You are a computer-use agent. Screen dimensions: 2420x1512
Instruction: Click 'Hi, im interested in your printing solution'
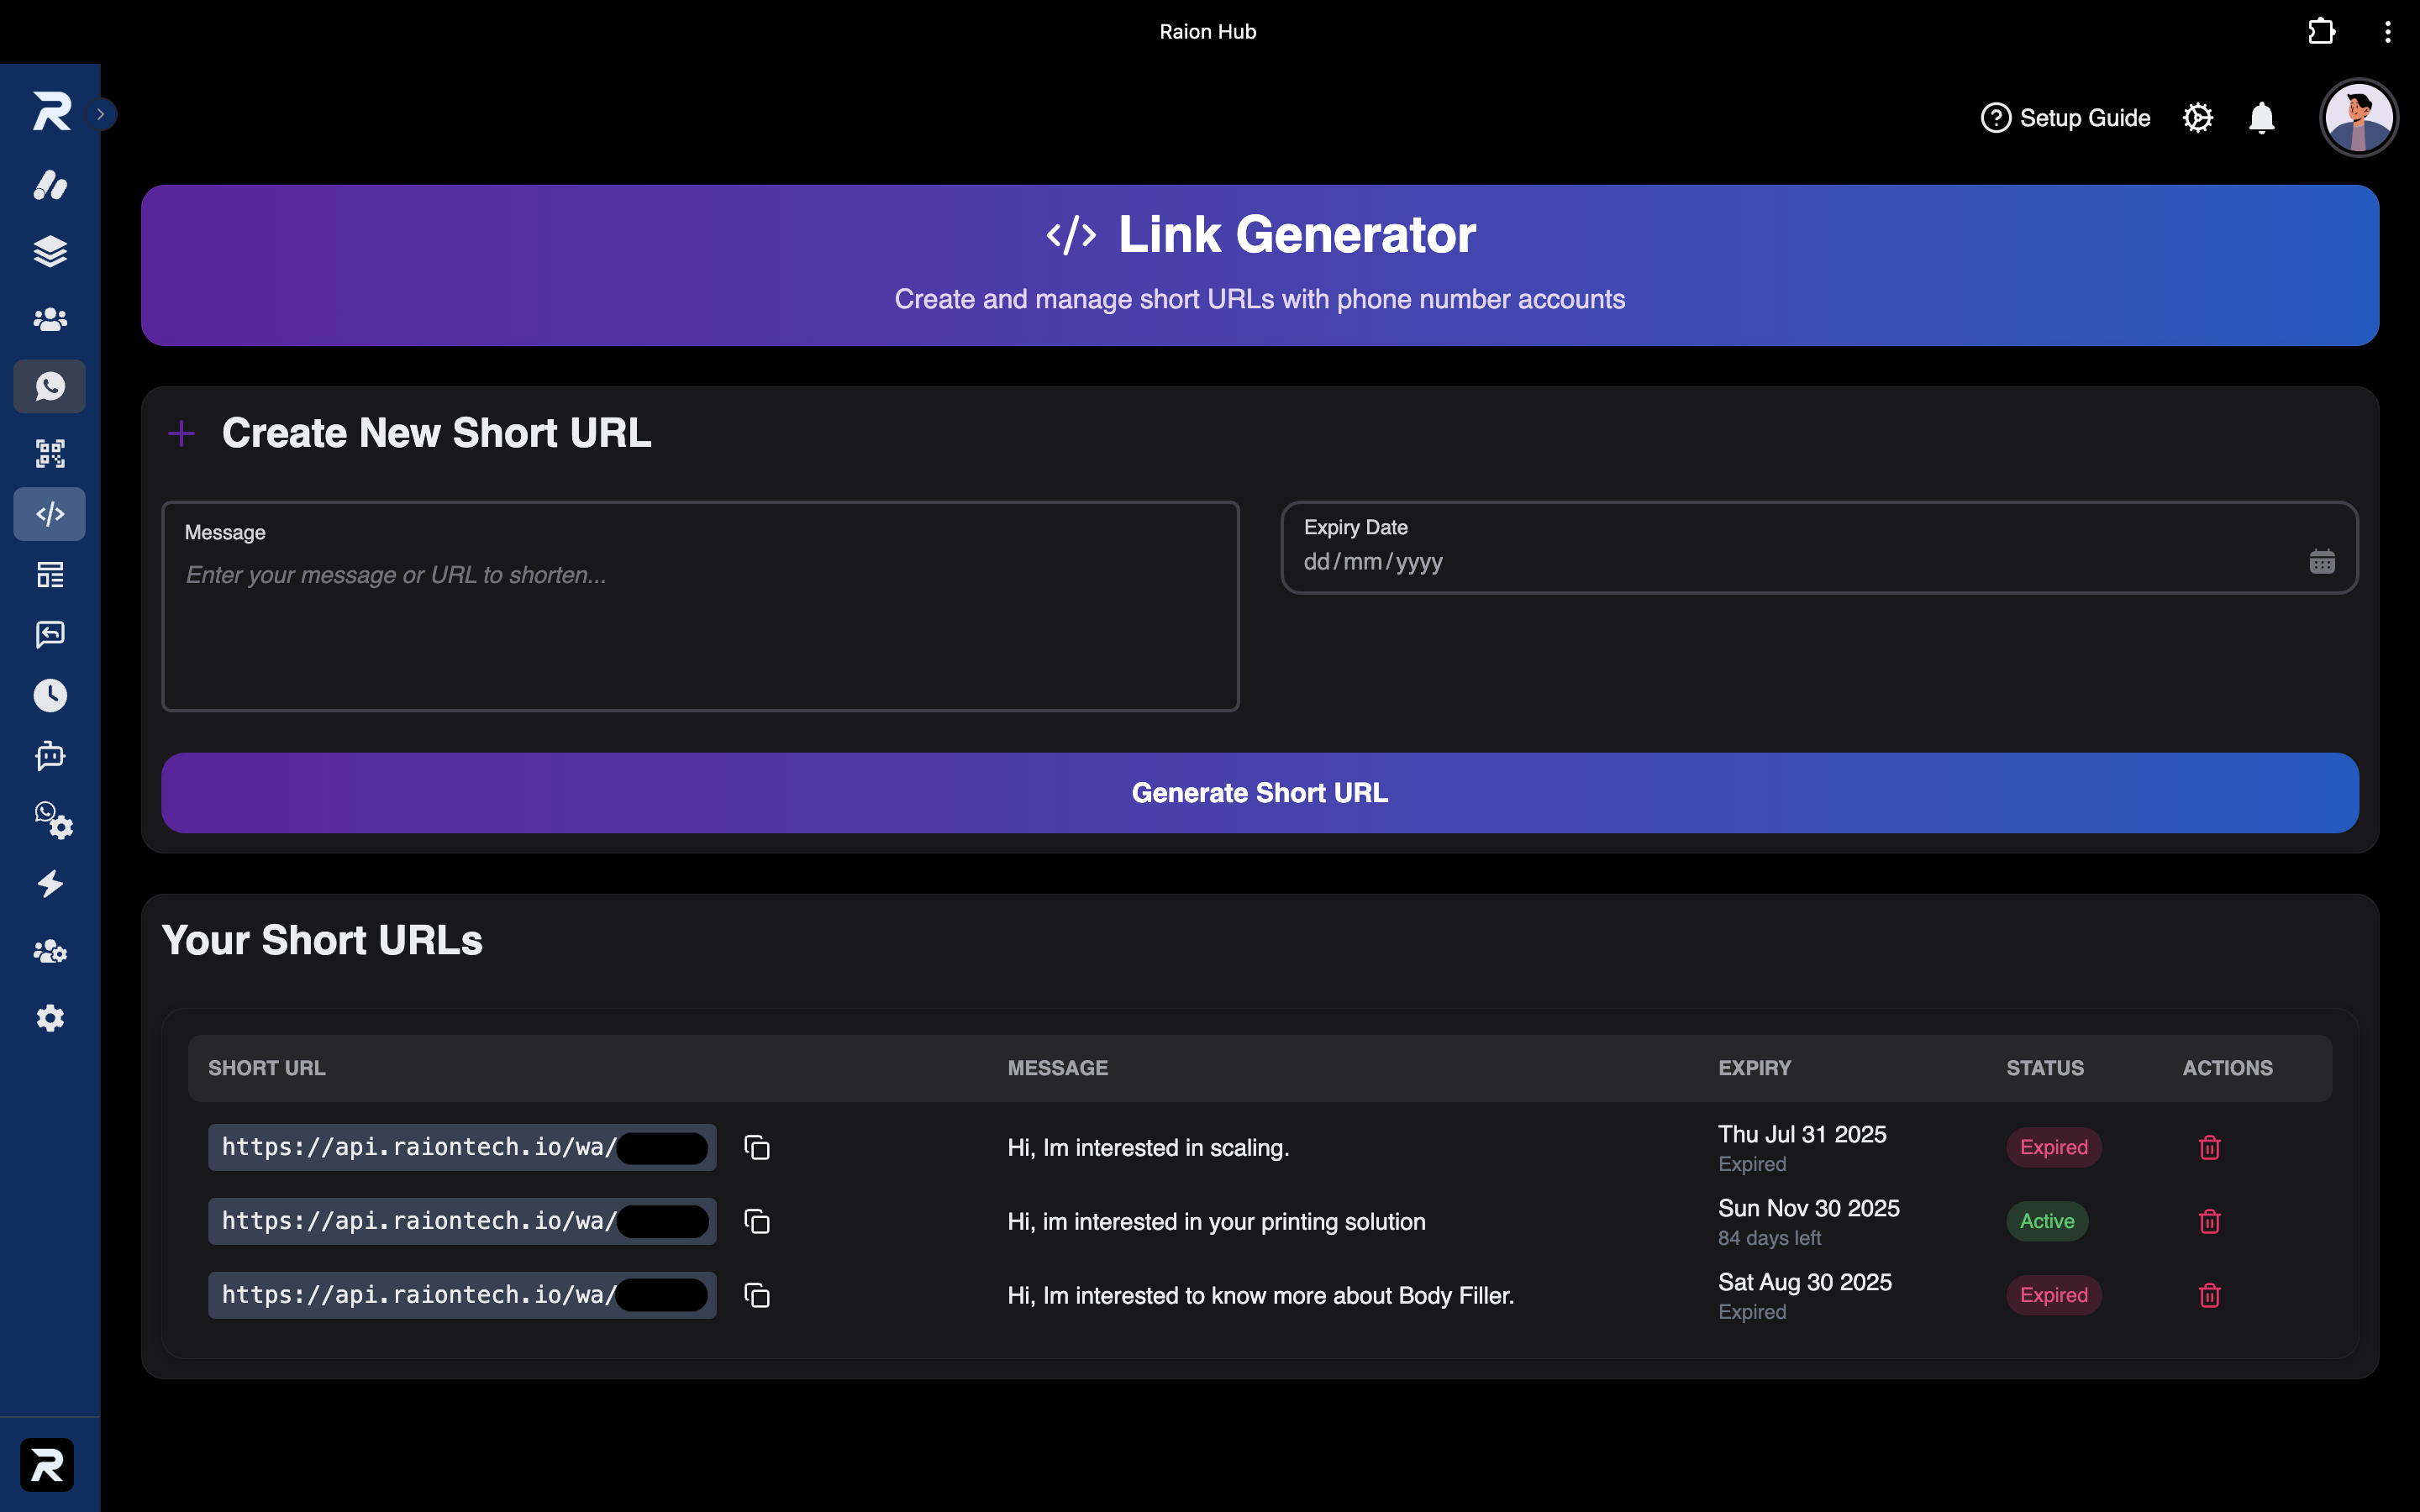(x=1216, y=1222)
